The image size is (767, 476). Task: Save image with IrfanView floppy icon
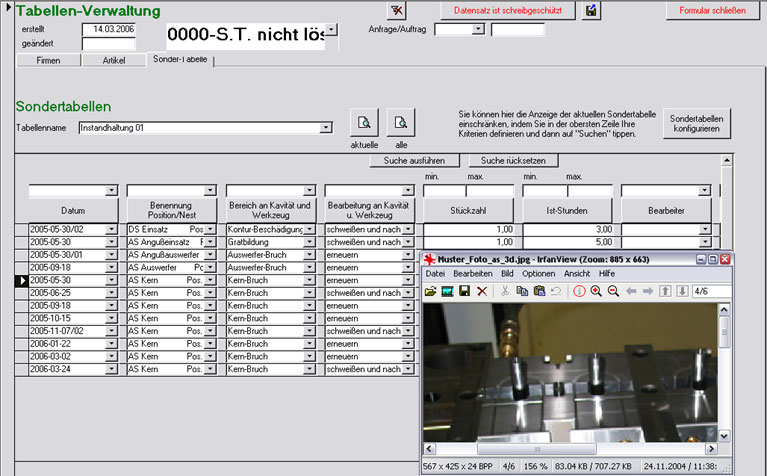click(464, 292)
